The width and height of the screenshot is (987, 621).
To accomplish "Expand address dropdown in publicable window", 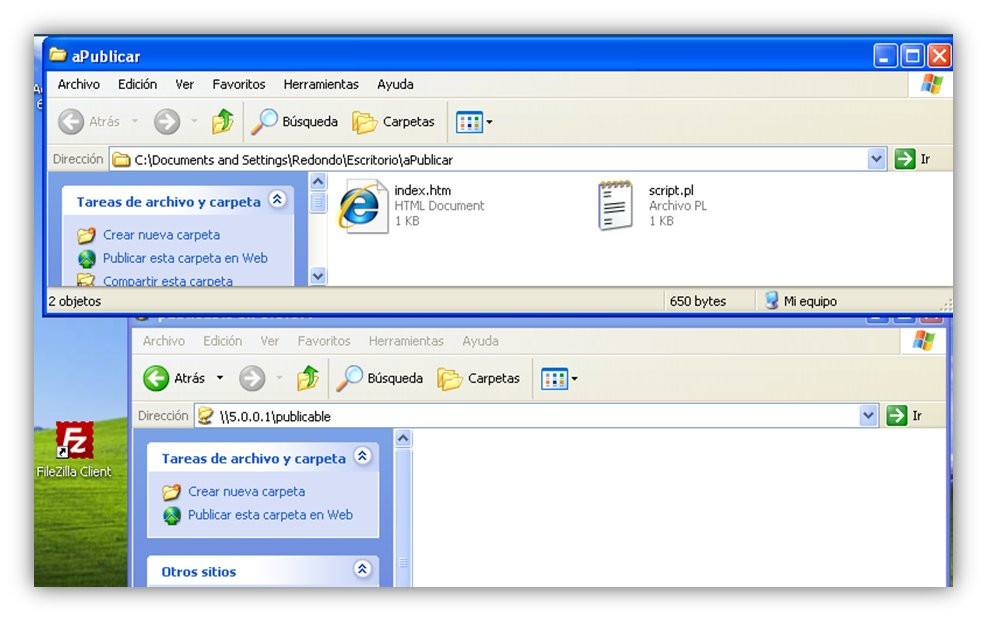I will pyautogui.click(x=869, y=415).
